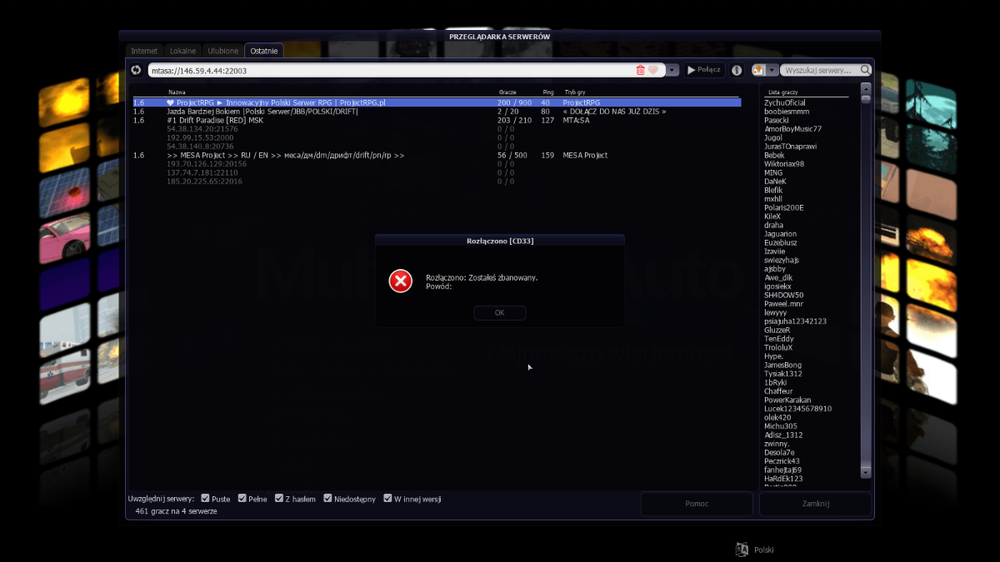The width and height of the screenshot is (1000, 562).
Task: Click the refresh server list icon
Action: pyautogui.click(x=136, y=70)
